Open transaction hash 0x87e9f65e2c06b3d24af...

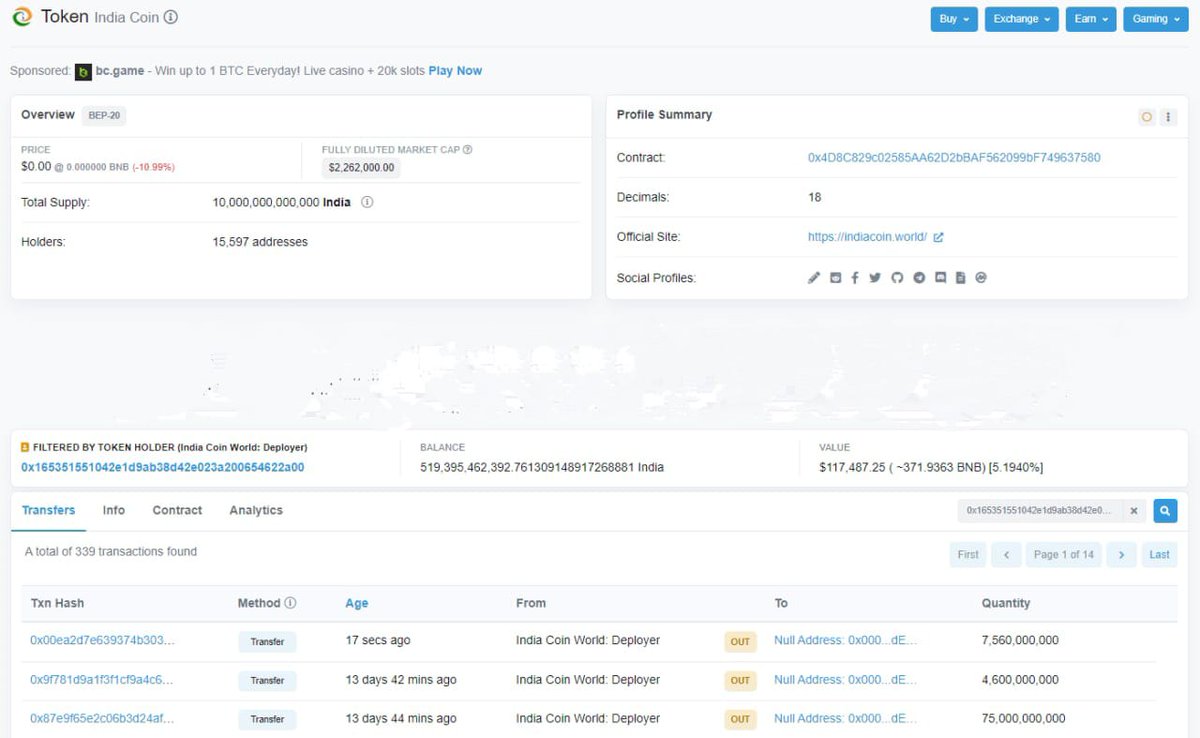click(102, 719)
